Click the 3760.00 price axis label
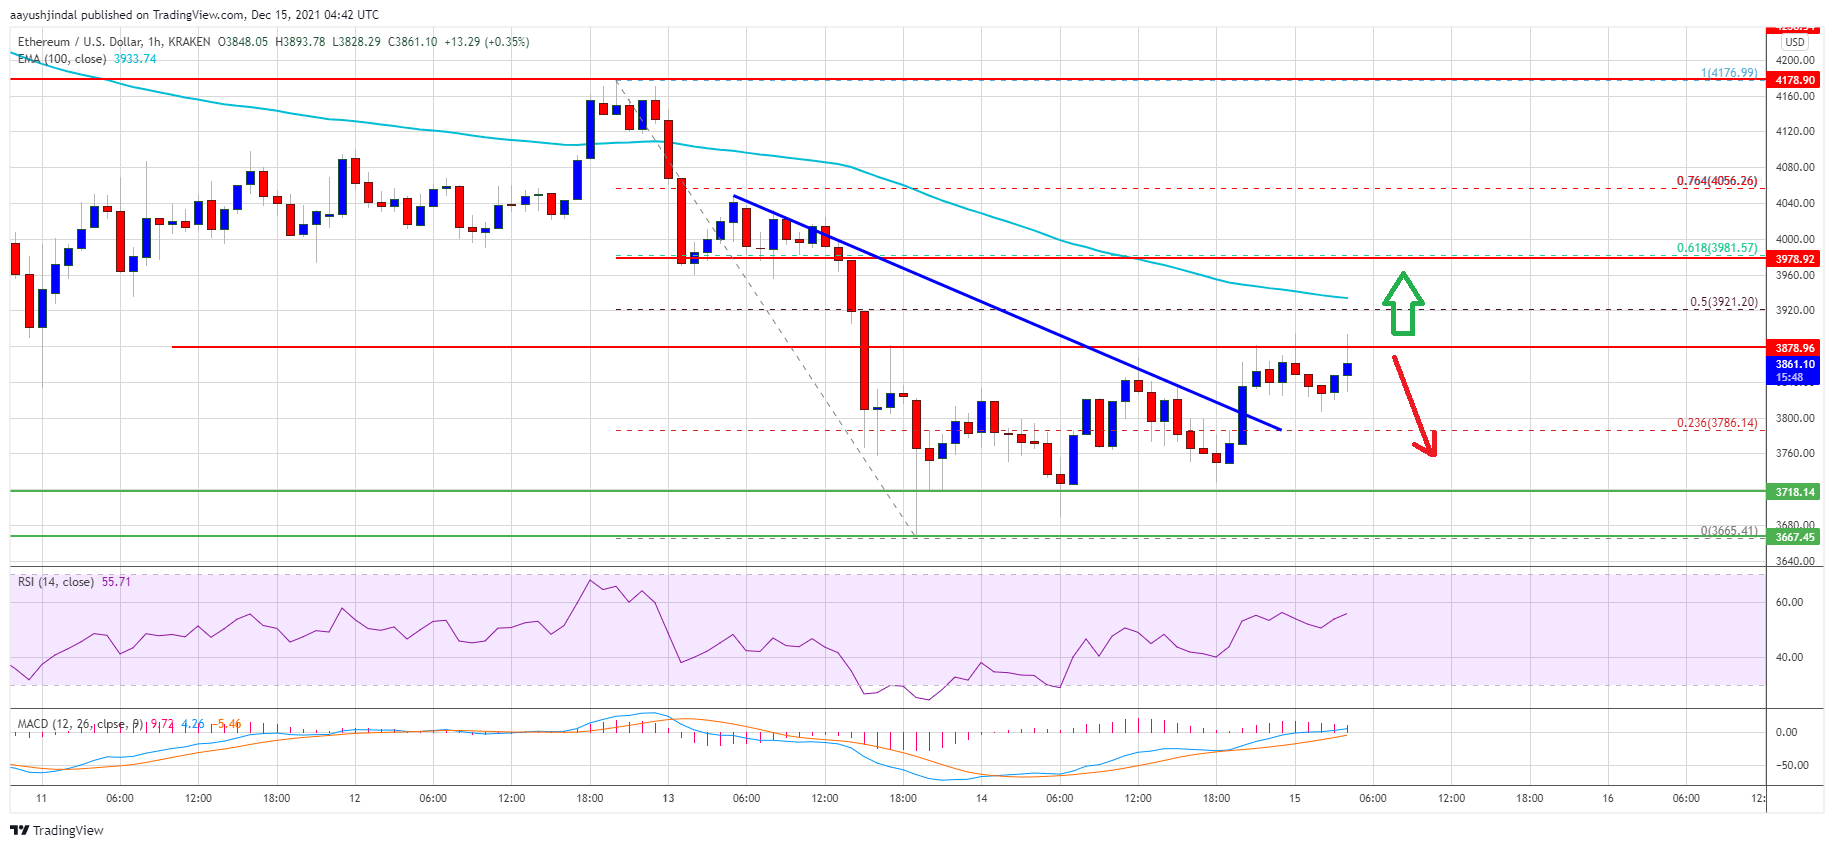The height and width of the screenshot is (848, 1834). 1795,453
